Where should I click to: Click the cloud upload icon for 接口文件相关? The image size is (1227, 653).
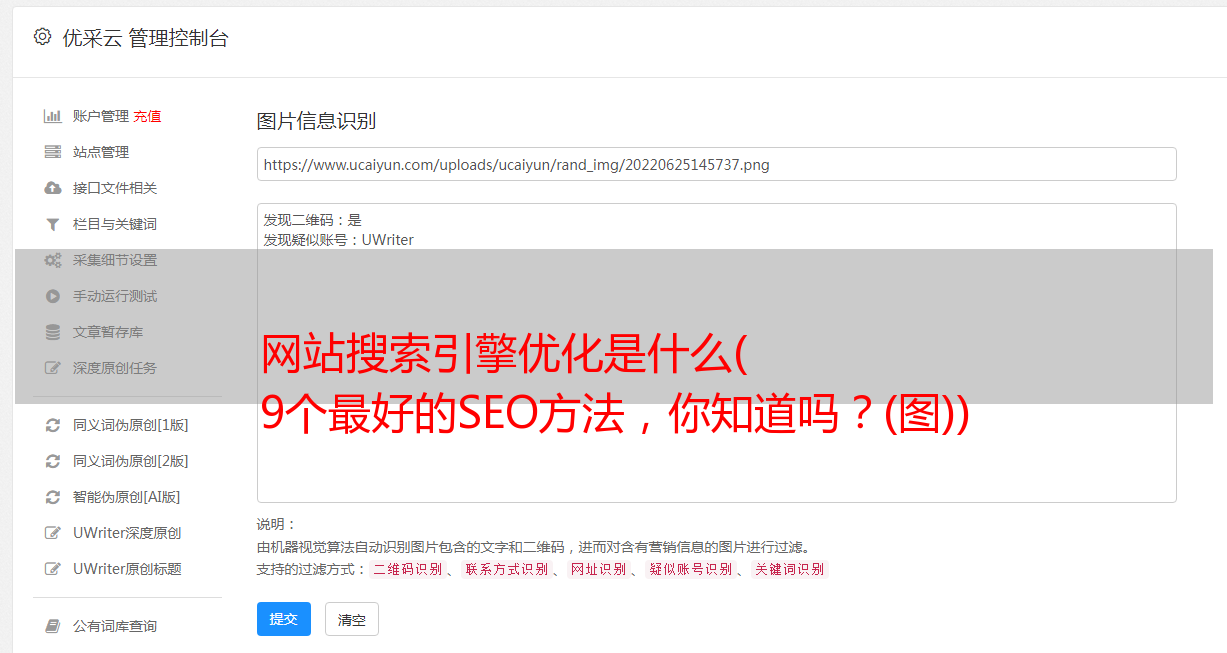pyautogui.click(x=53, y=188)
